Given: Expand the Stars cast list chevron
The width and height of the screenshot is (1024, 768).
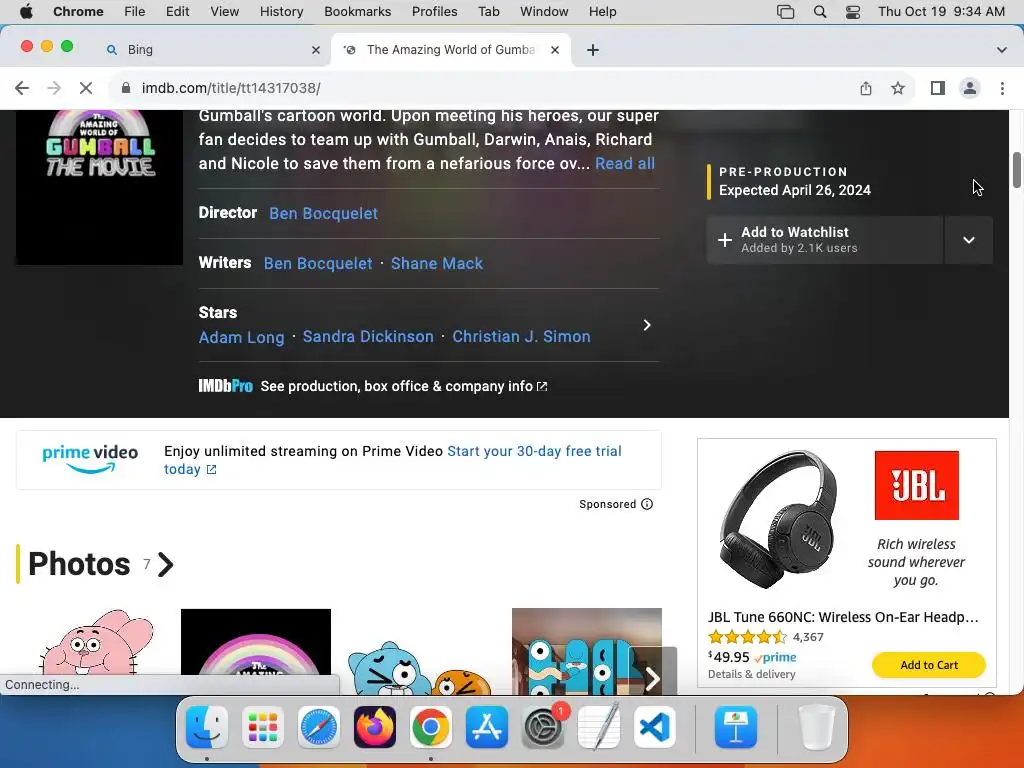Looking at the screenshot, I should 647,325.
